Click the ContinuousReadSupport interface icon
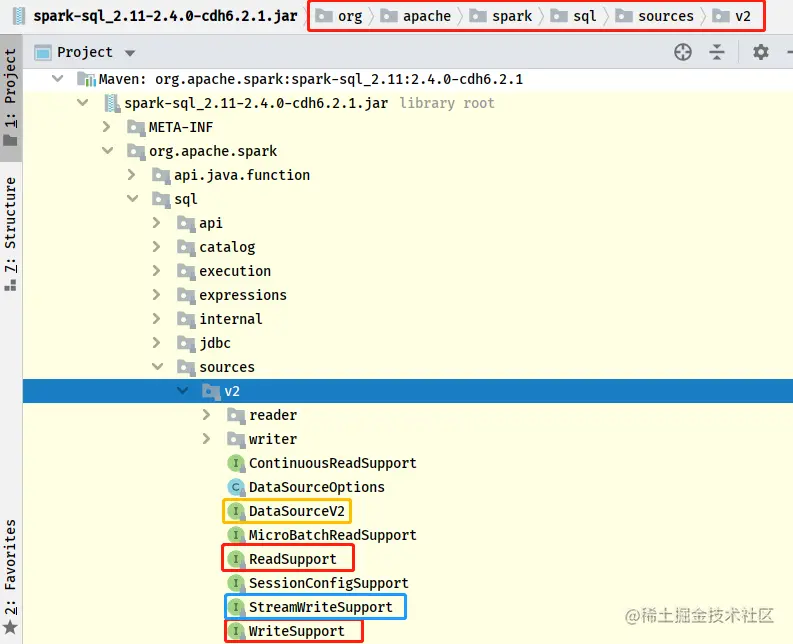This screenshot has width=793, height=644. click(x=236, y=463)
